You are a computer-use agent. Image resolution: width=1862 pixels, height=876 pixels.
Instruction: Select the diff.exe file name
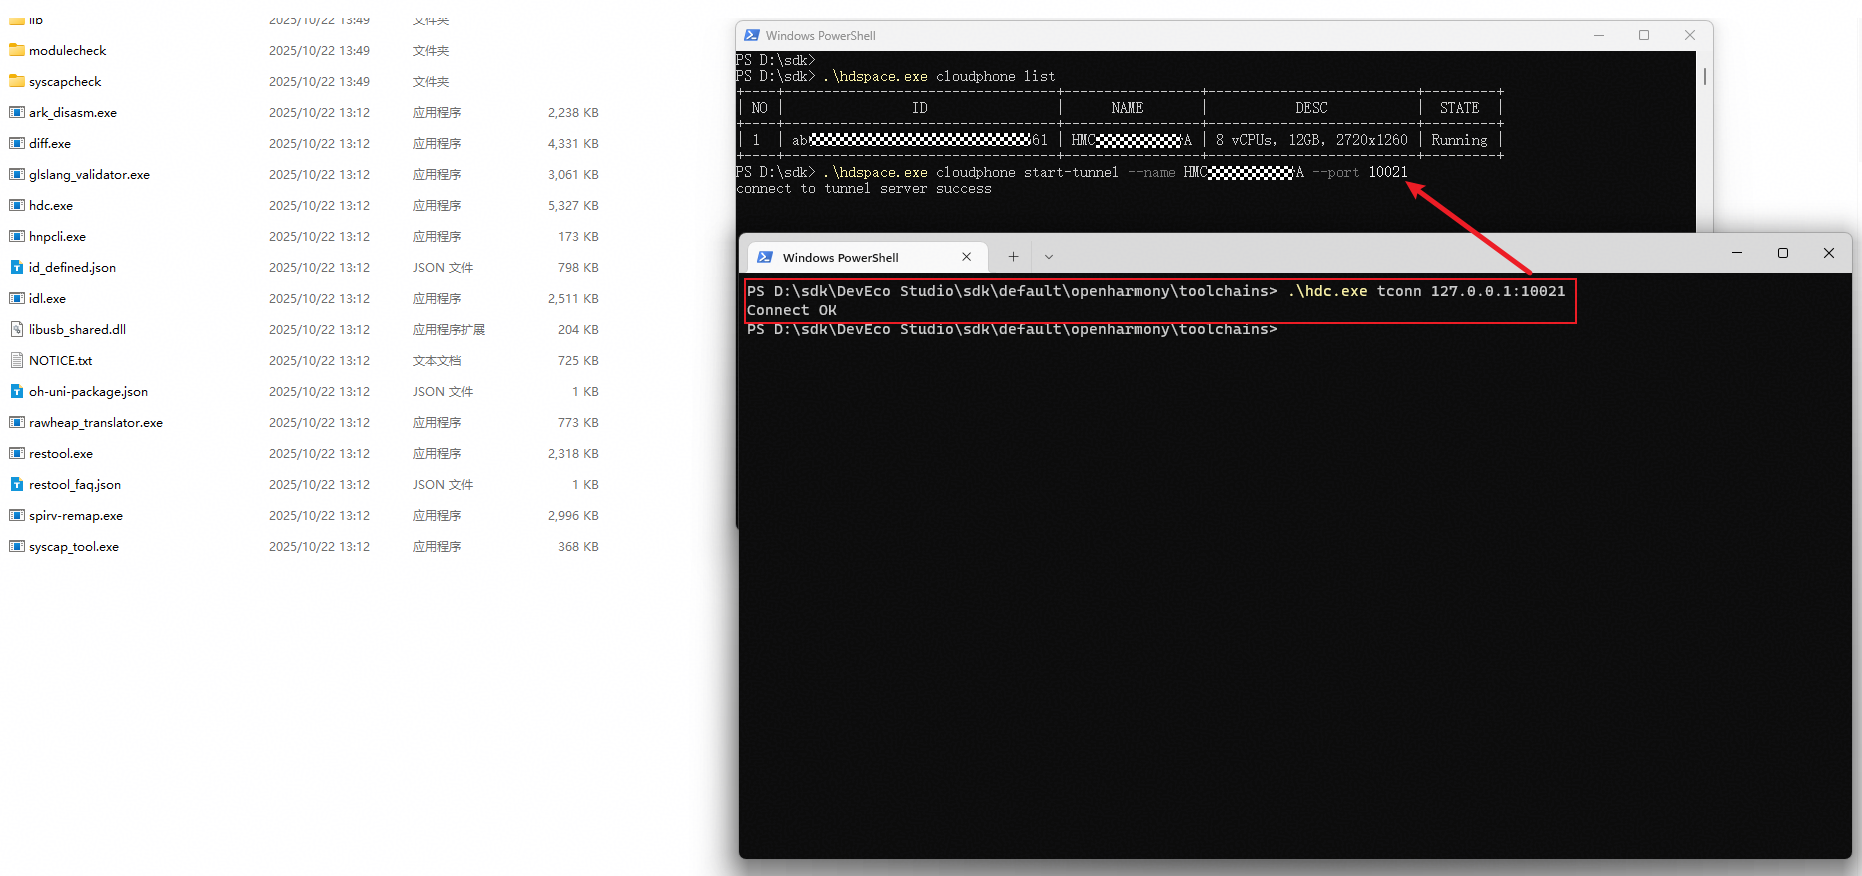pyautogui.click(x=50, y=143)
